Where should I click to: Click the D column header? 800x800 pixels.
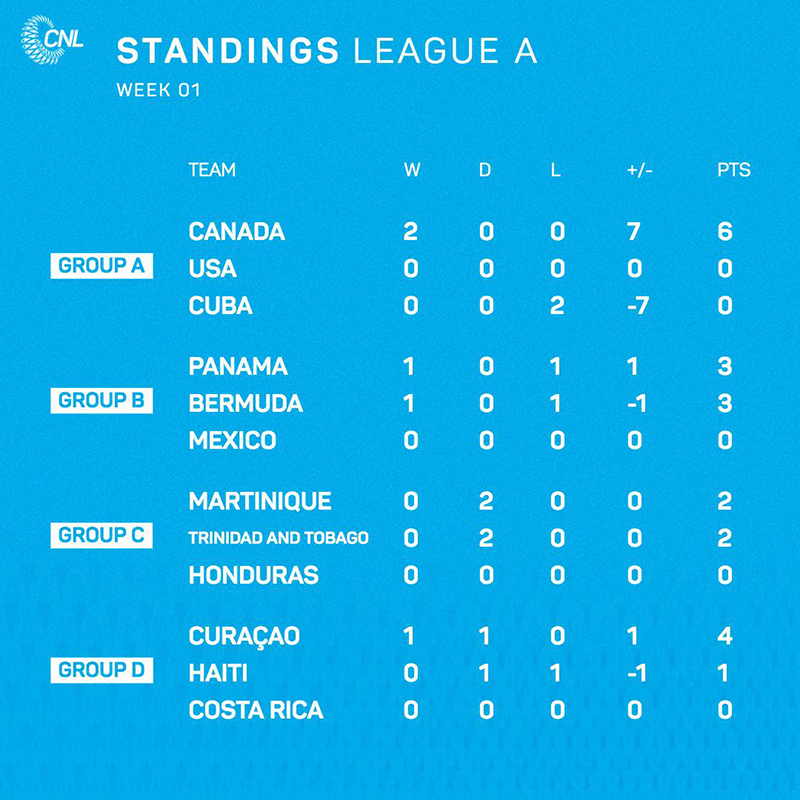(485, 170)
